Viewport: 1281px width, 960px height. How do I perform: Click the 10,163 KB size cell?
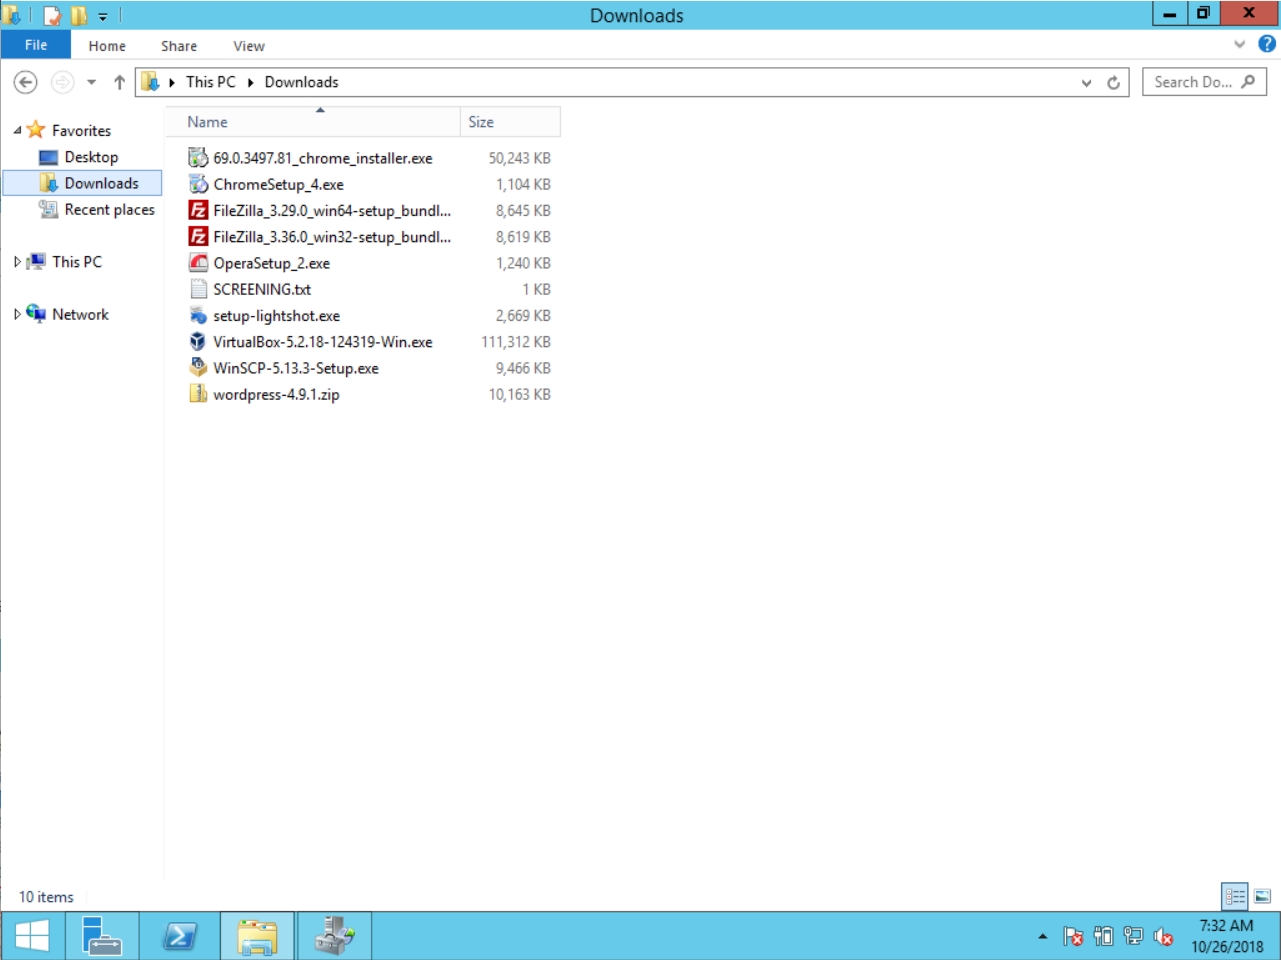click(x=519, y=394)
